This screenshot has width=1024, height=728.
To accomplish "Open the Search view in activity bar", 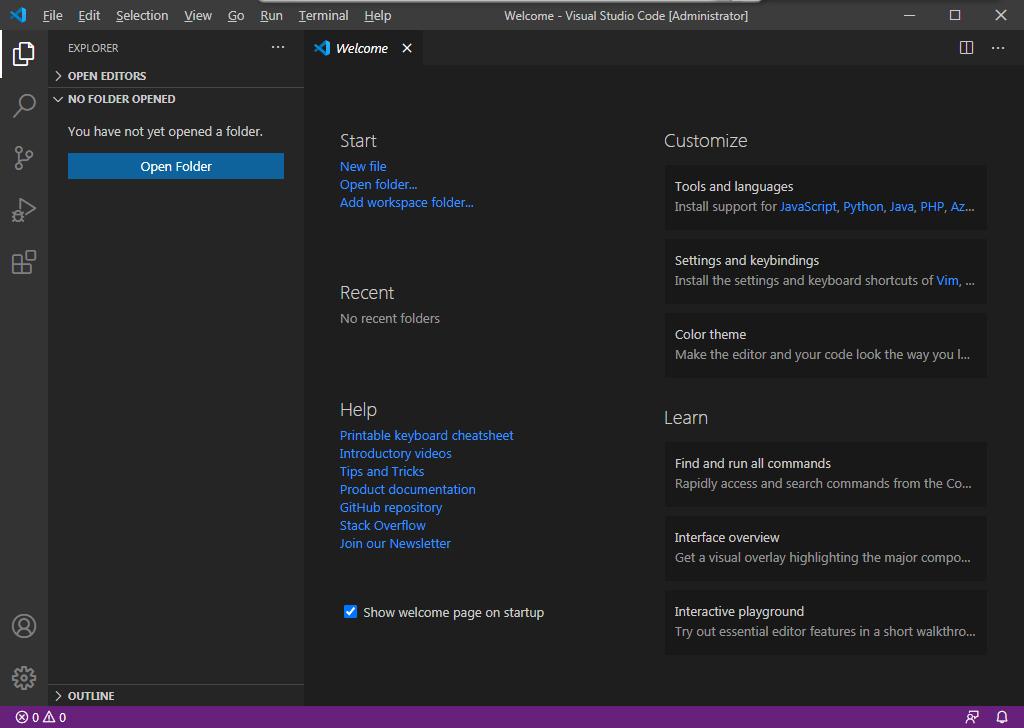I will [24, 105].
